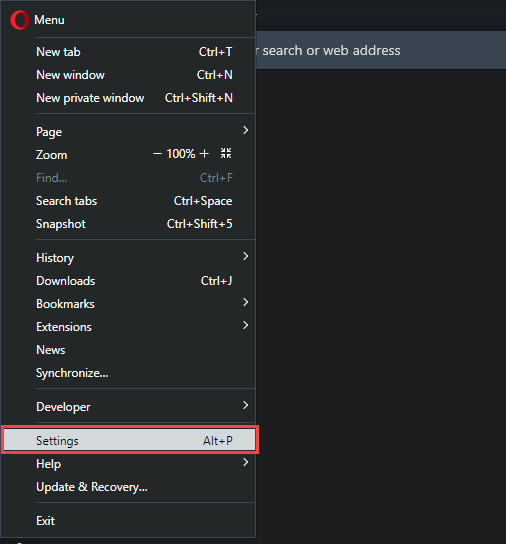Viewport: 506px width, 544px height.
Task: Choose New window menu item
Action: coord(129,75)
